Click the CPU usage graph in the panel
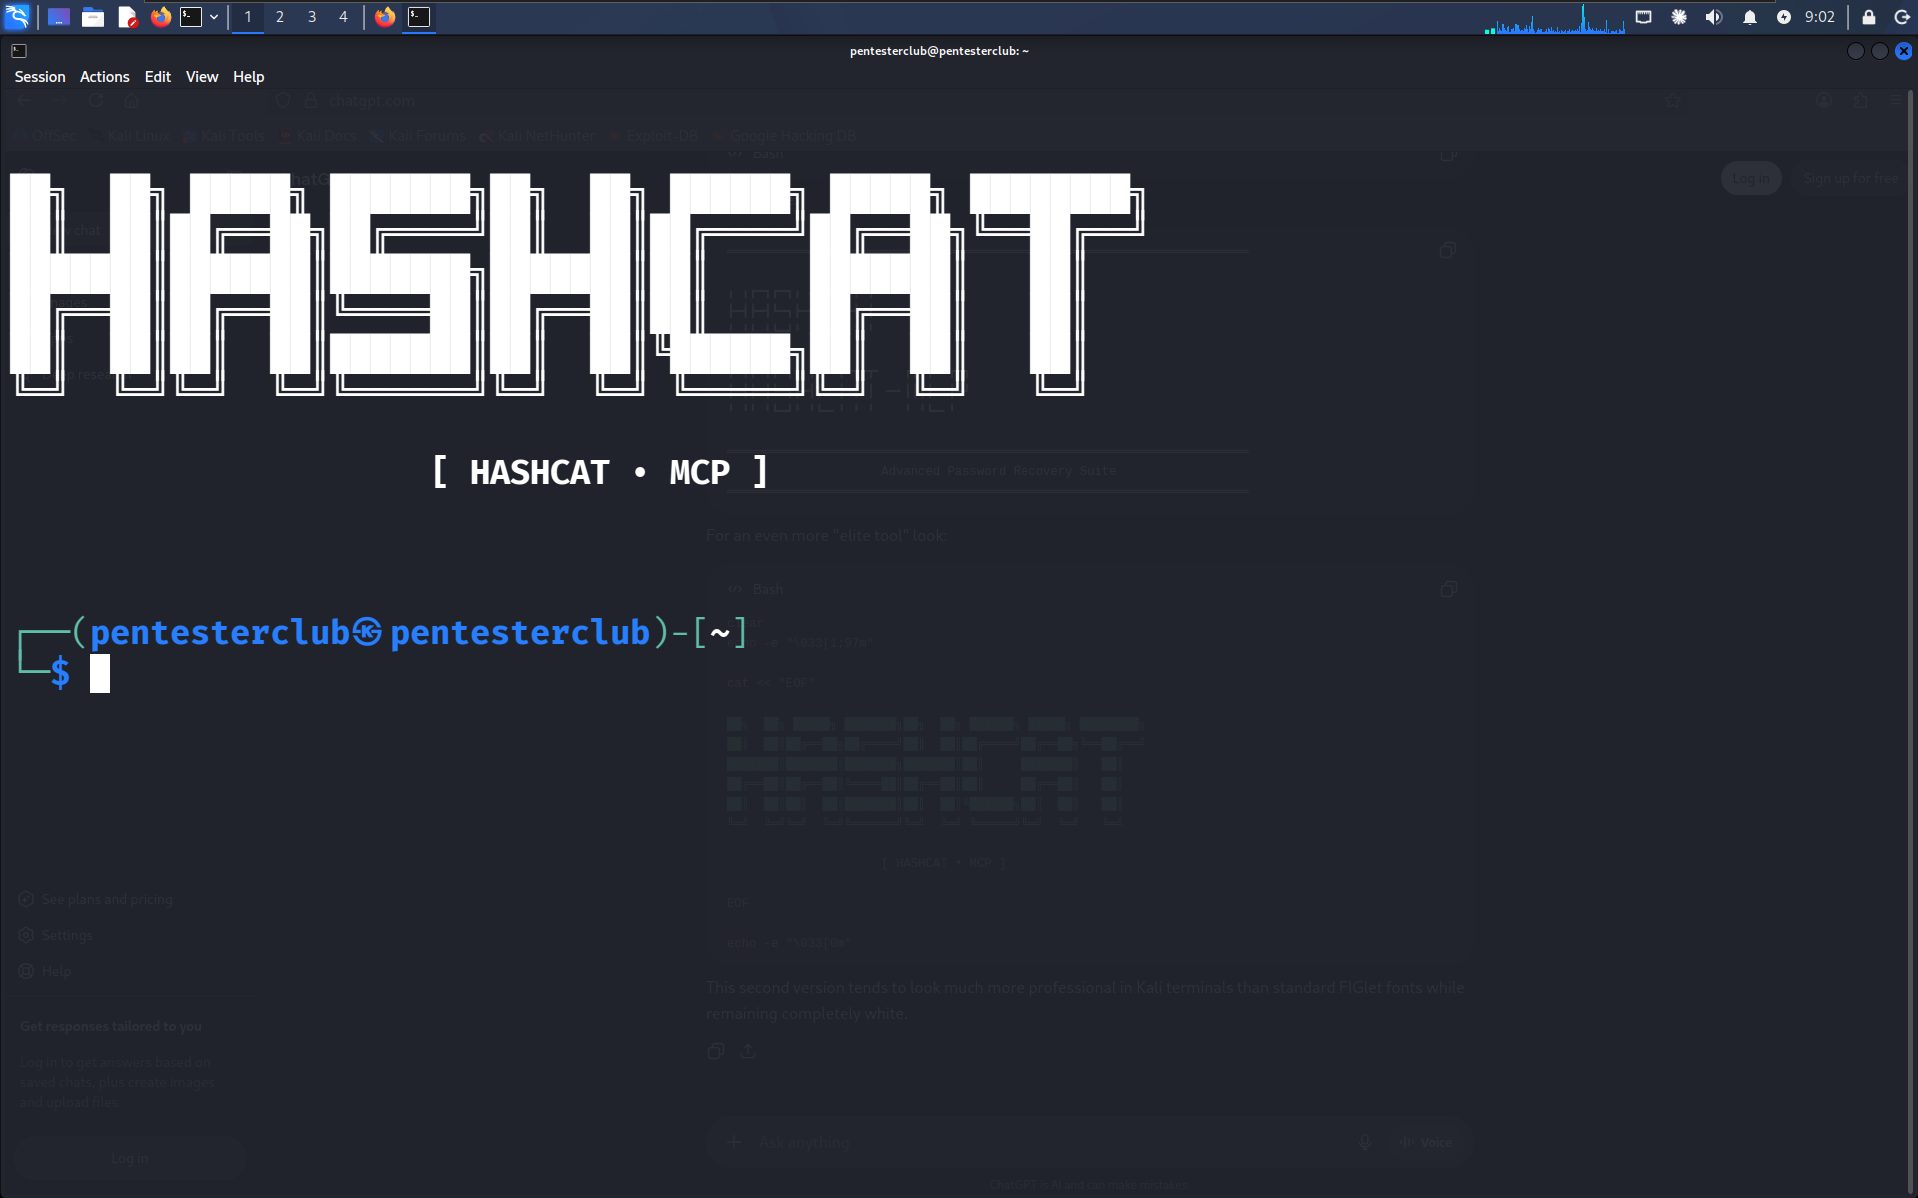Screen dimensions: 1918x1198 click(1554, 18)
